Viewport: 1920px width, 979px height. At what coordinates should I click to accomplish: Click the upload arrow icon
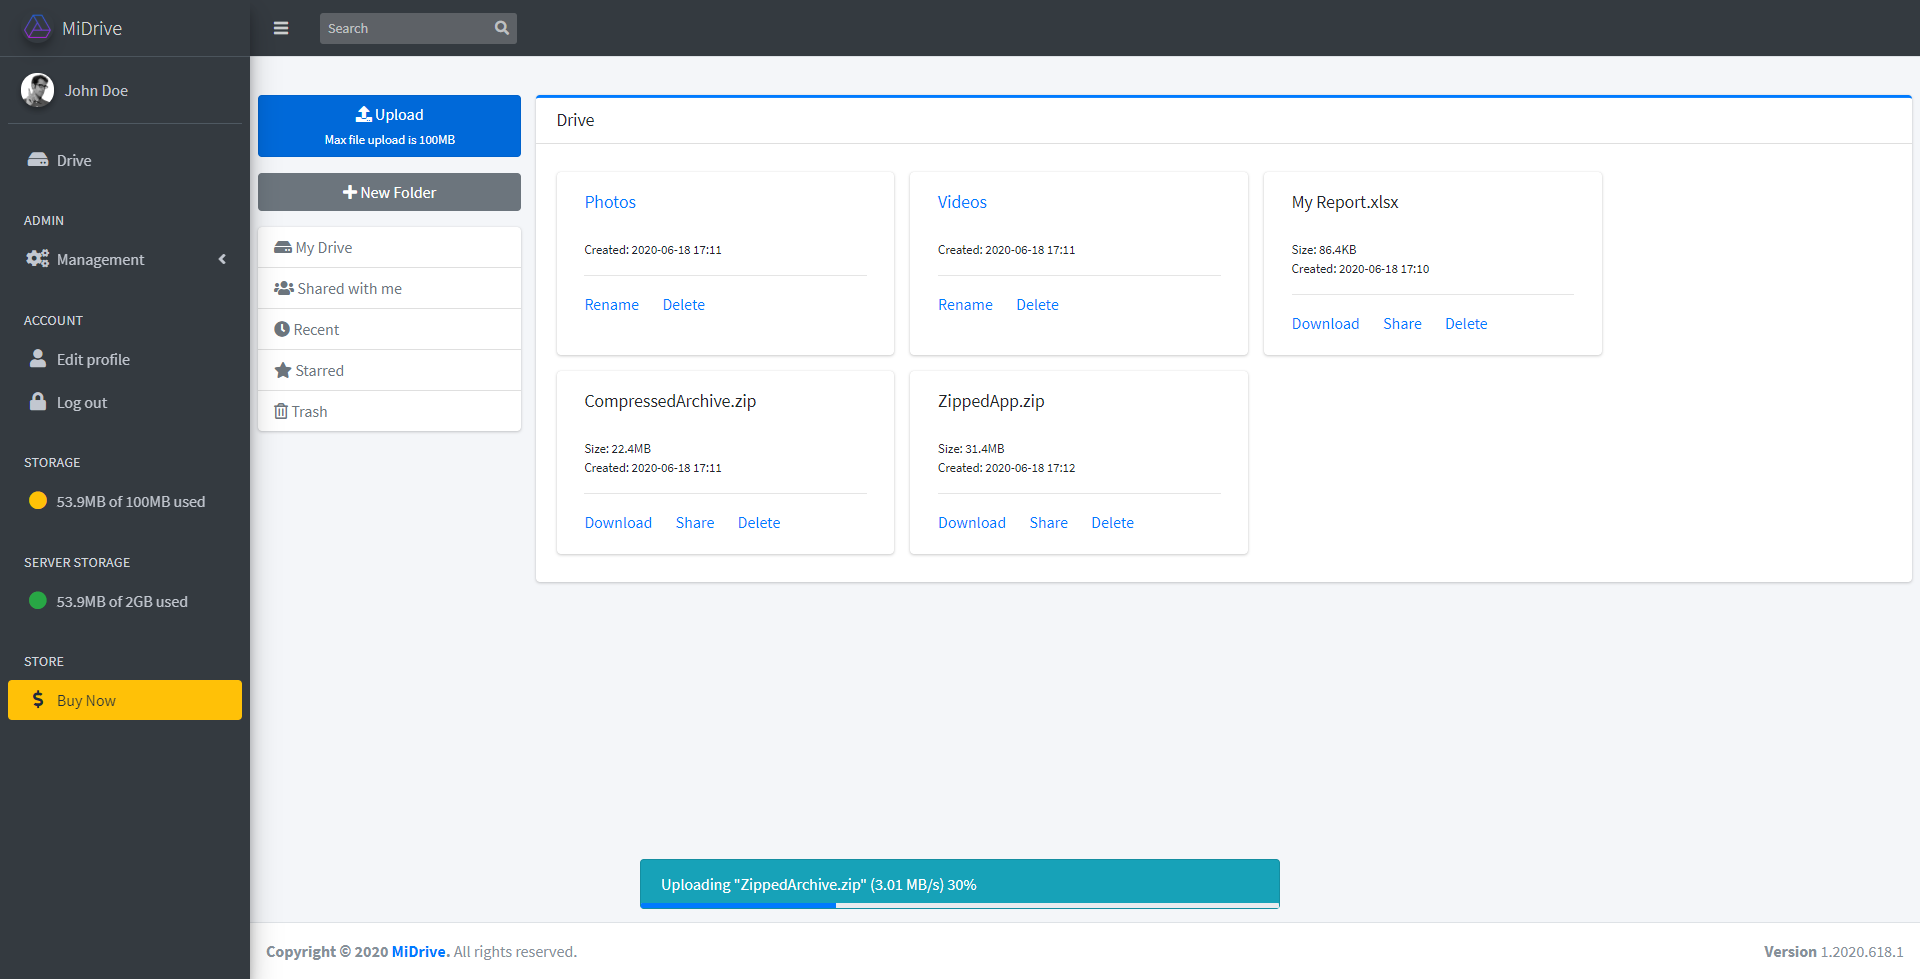tap(364, 114)
